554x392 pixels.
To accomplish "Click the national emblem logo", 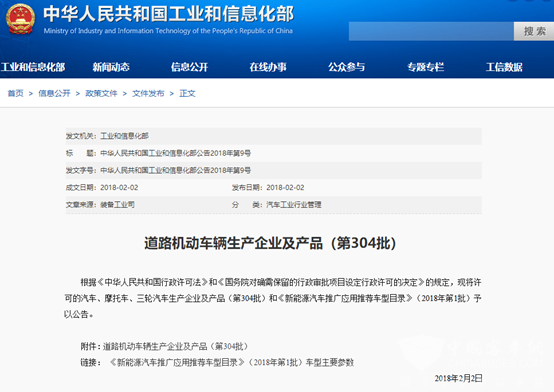I will tap(20, 19).
